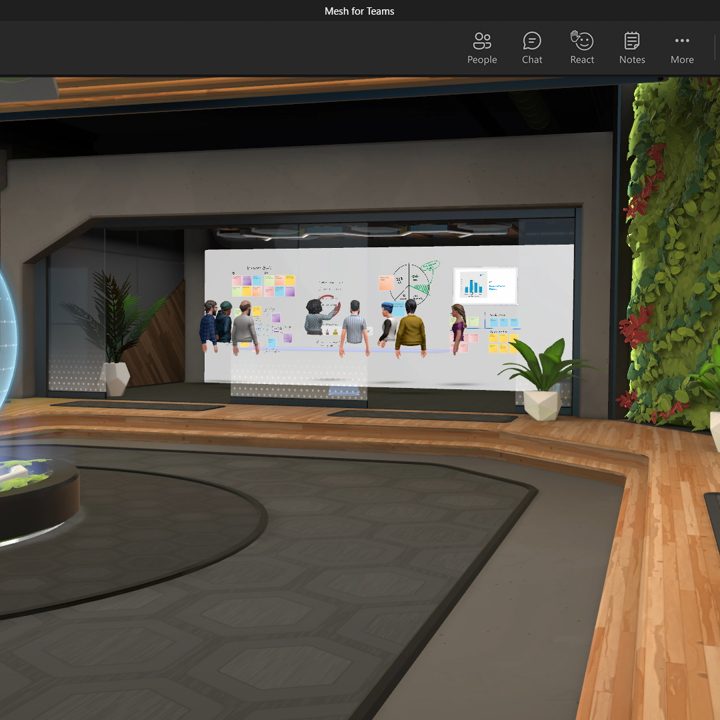
Task: Click the React emoji icon
Action: 582,47
